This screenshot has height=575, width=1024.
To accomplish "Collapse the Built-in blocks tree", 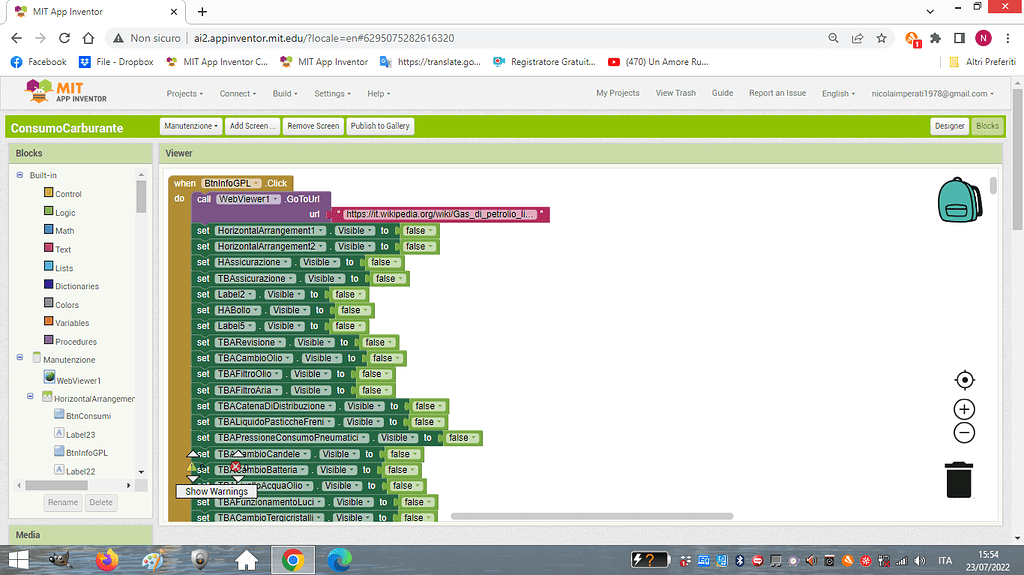I will [20, 175].
